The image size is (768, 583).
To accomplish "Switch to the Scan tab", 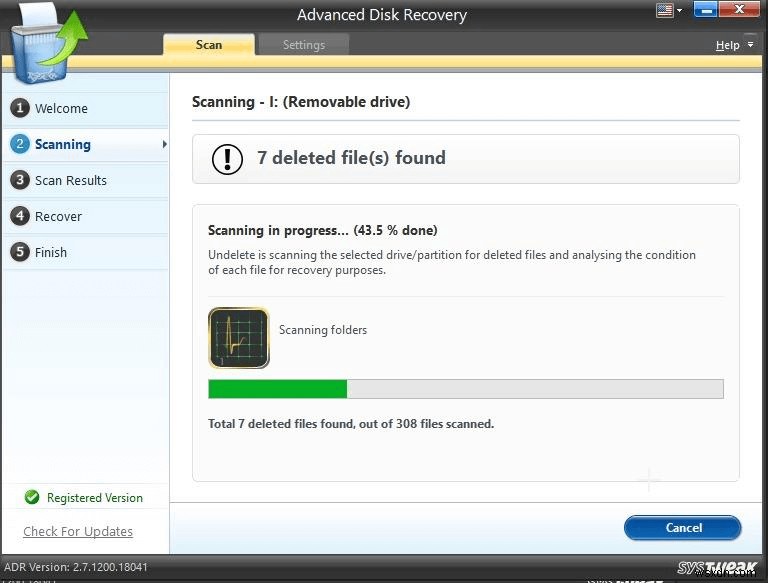I will tap(209, 45).
